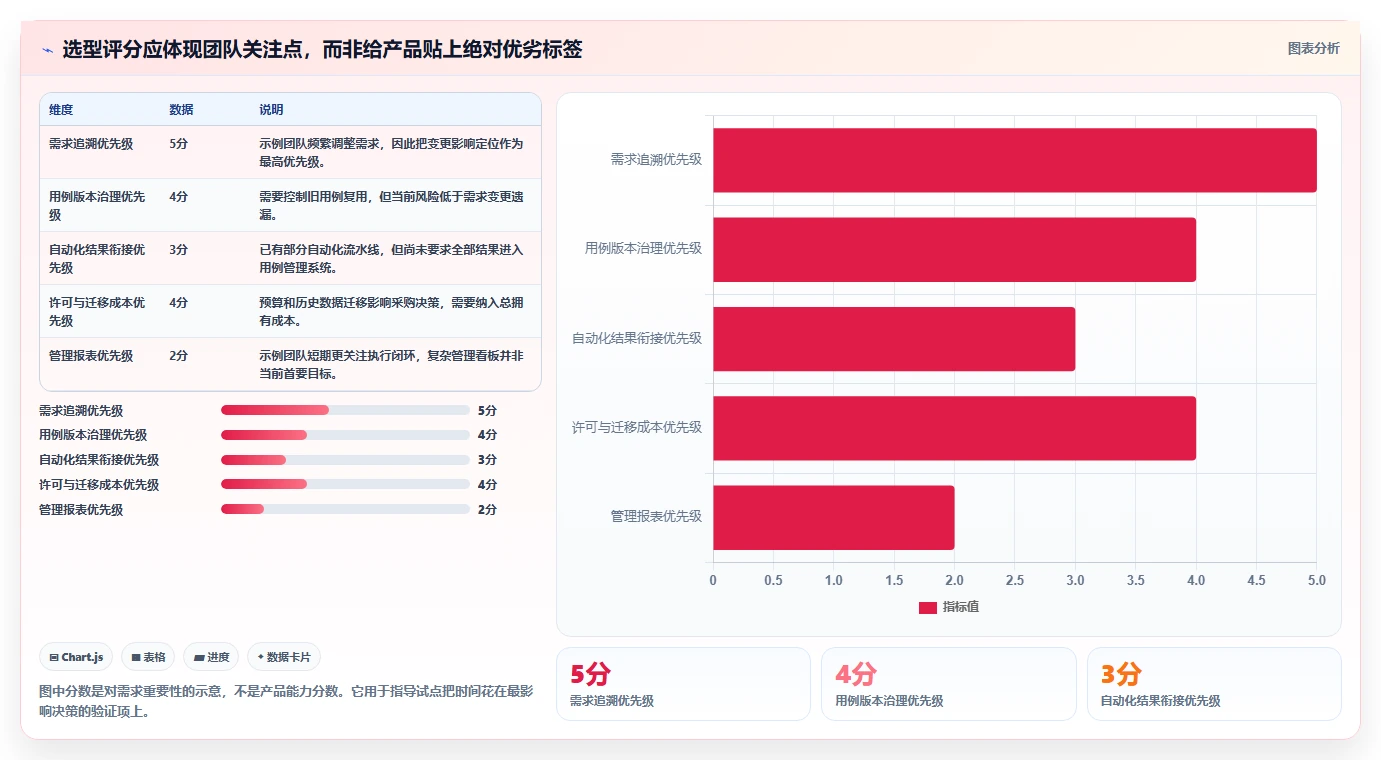Image resolution: width=1381 pixels, height=760 pixels.
Task: Click the 2分 value beside 管理报表优先级 progress bar
Action: tap(487, 509)
